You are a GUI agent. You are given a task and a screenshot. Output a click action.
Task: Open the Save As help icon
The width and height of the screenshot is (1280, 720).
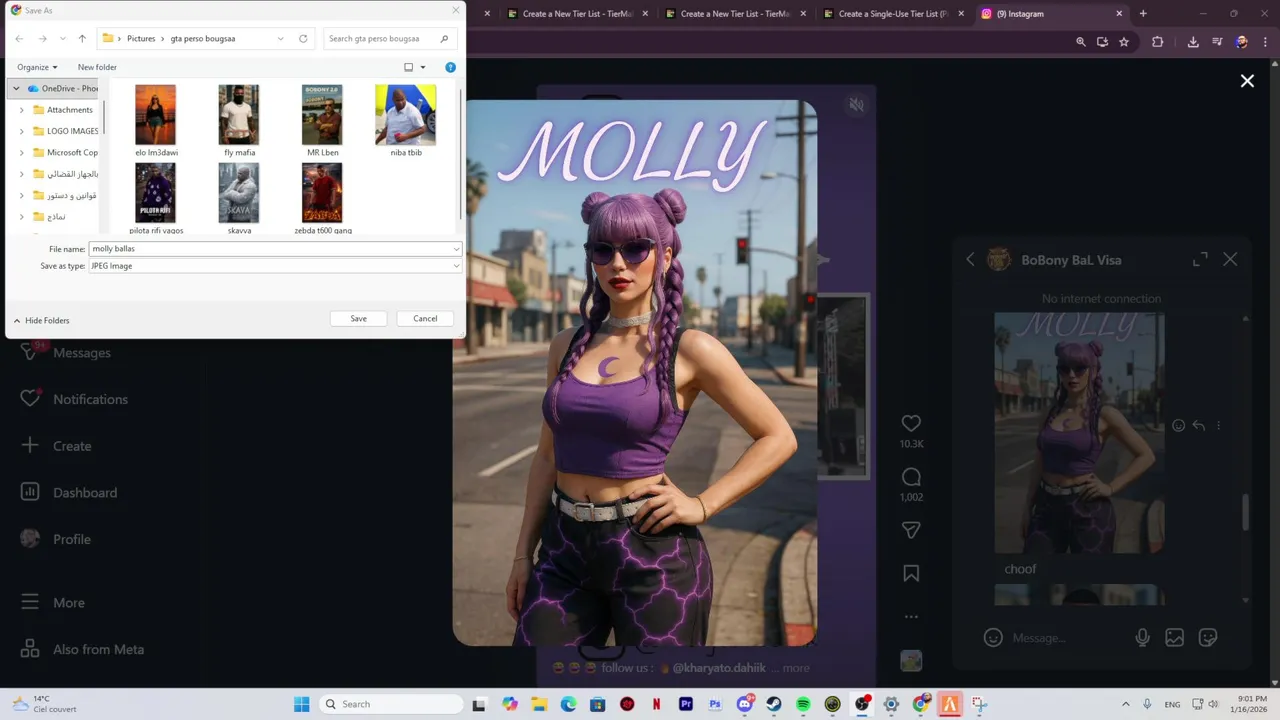tap(450, 67)
